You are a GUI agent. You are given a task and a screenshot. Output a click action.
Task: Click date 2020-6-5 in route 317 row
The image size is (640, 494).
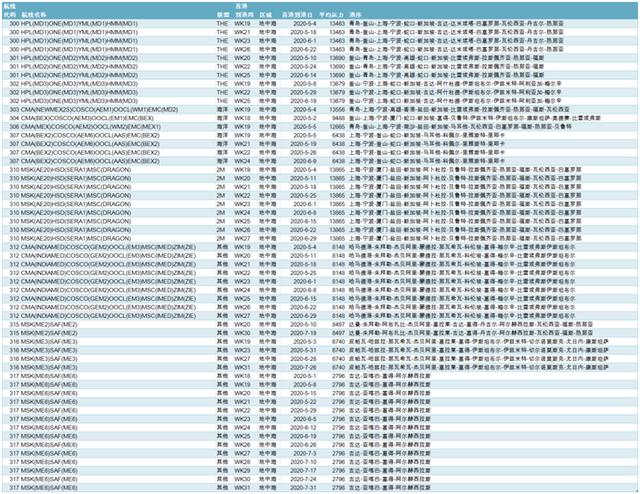click(x=305, y=419)
